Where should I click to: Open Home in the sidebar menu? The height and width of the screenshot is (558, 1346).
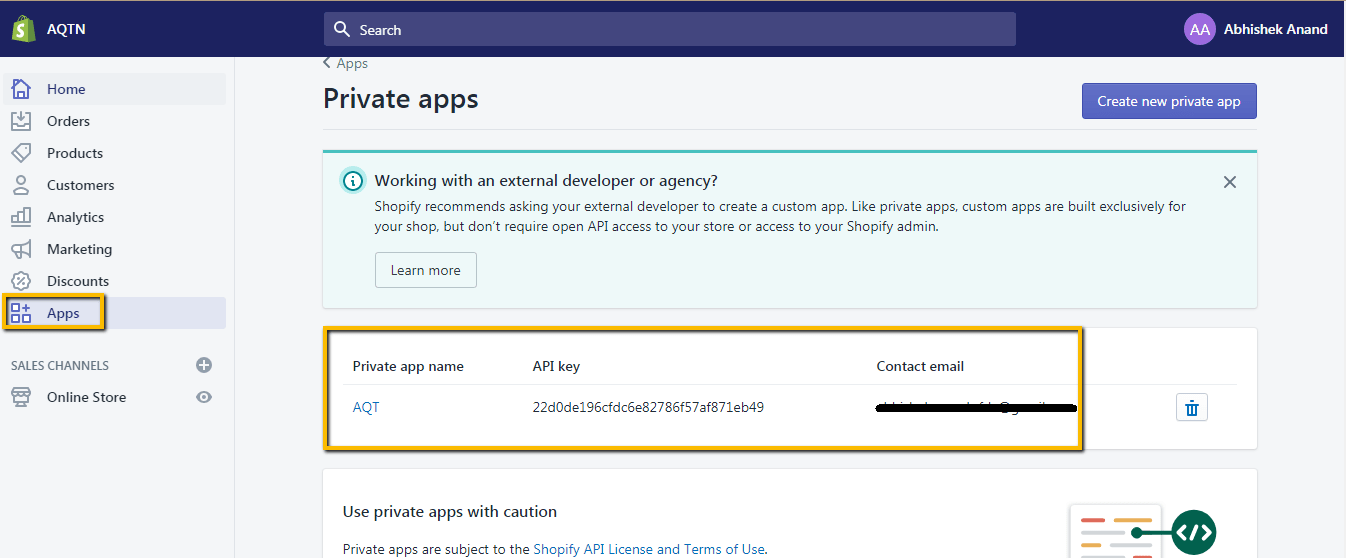click(115, 89)
